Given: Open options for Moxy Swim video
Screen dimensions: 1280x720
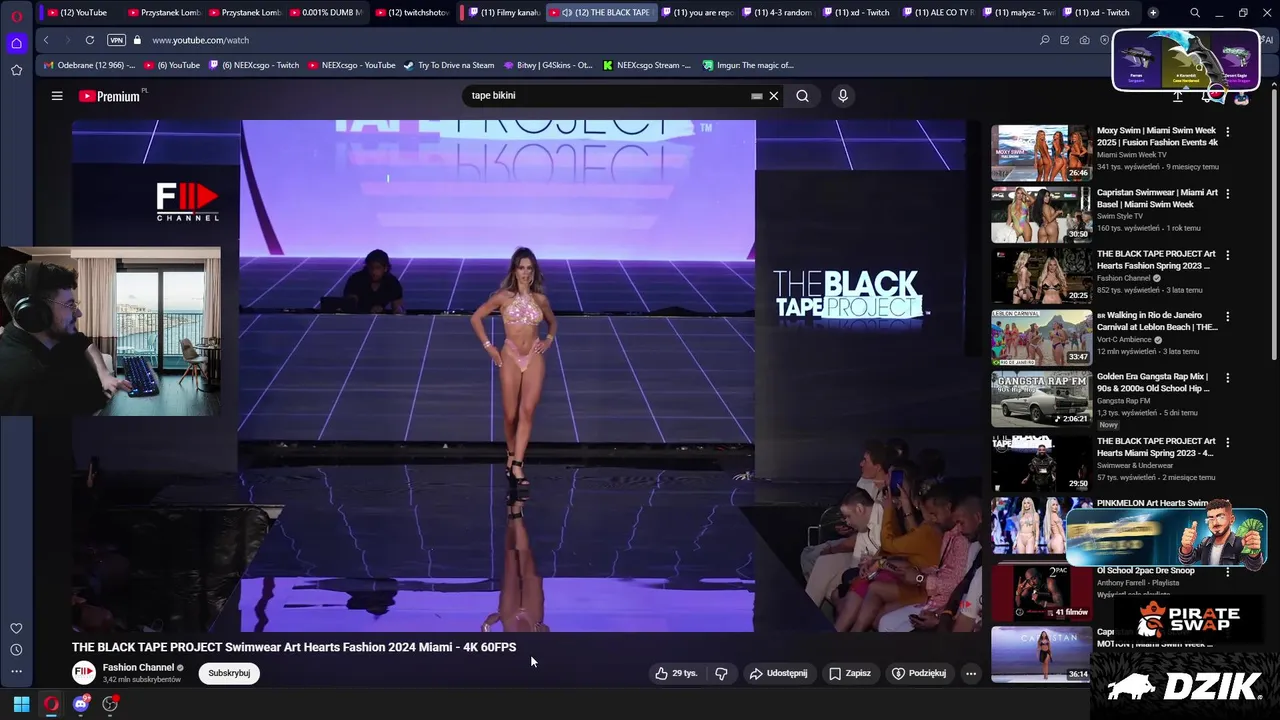Looking at the screenshot, I should point(1228,131).
